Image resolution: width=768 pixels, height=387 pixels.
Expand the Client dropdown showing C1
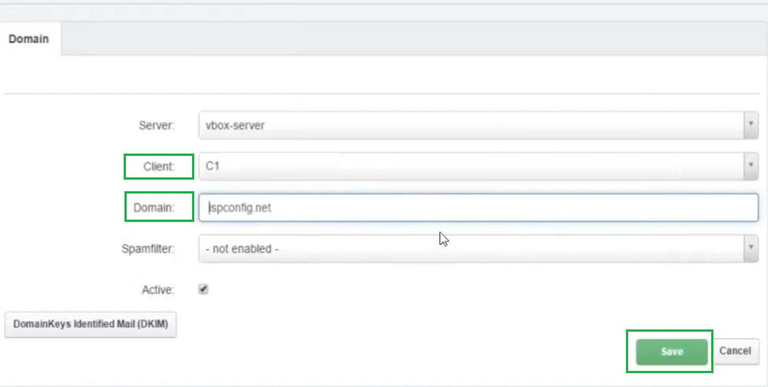coord(478,166)
